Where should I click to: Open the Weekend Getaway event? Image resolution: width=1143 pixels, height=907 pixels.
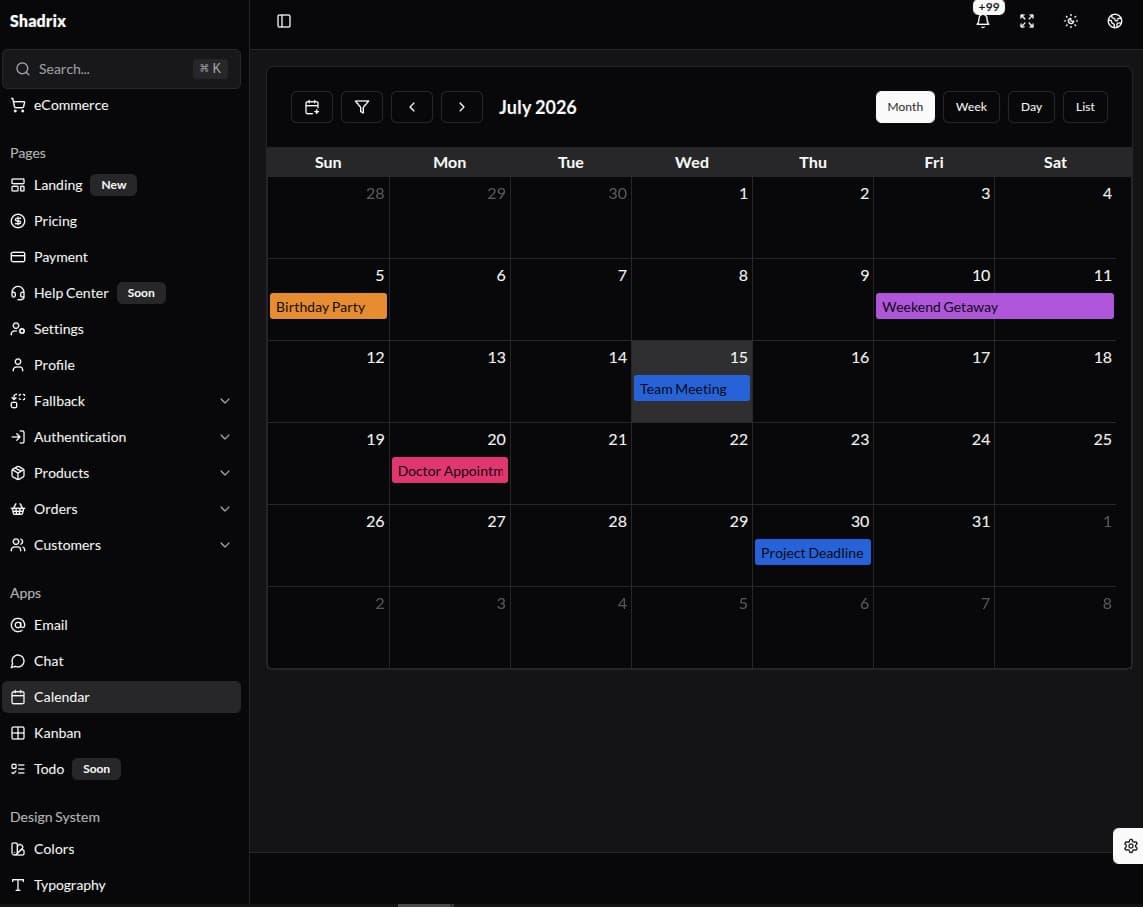(x=994, y=306)
